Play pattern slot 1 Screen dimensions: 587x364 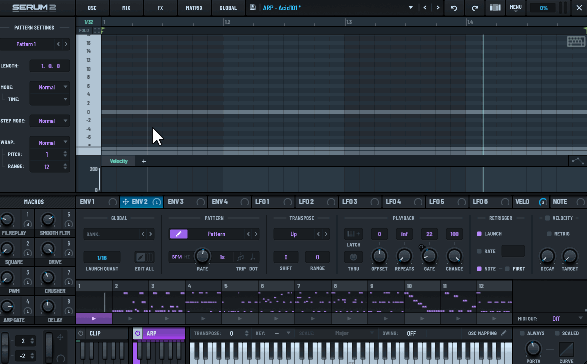(x=94, y=319)
